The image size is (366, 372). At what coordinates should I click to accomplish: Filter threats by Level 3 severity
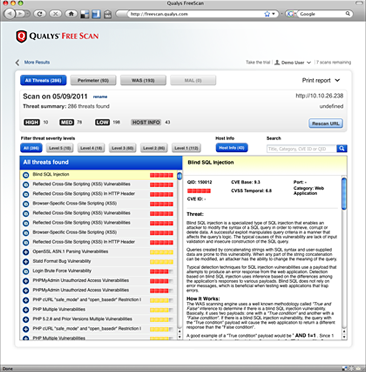(x=122, y=148)
